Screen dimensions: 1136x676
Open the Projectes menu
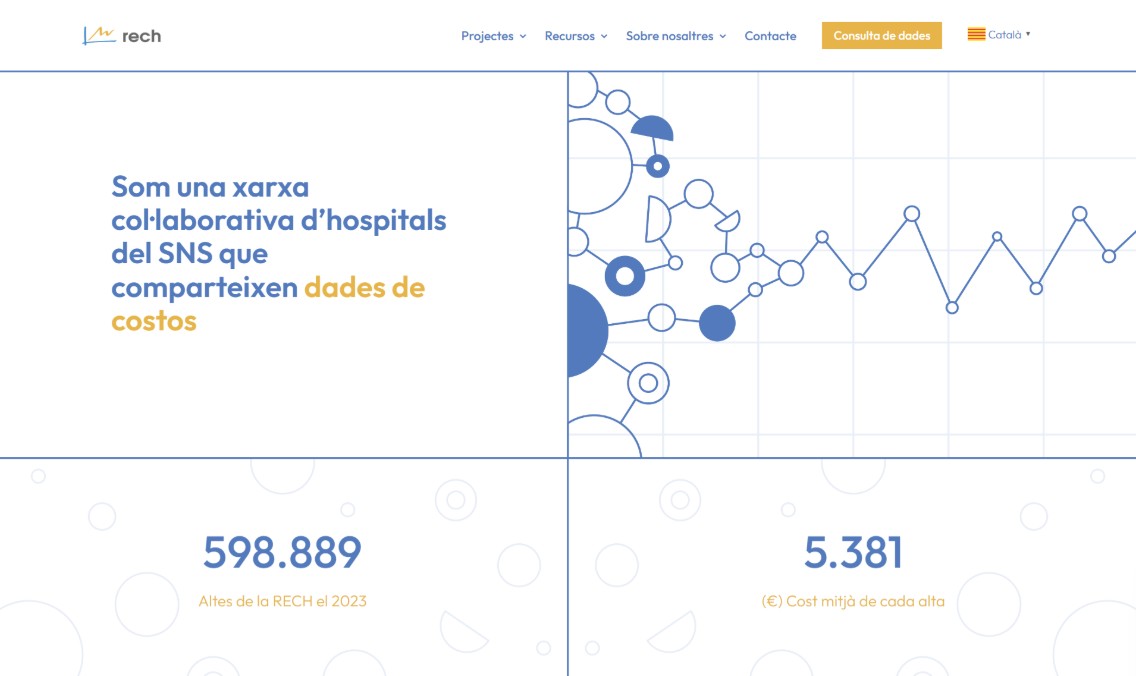(x=487, y=36)
